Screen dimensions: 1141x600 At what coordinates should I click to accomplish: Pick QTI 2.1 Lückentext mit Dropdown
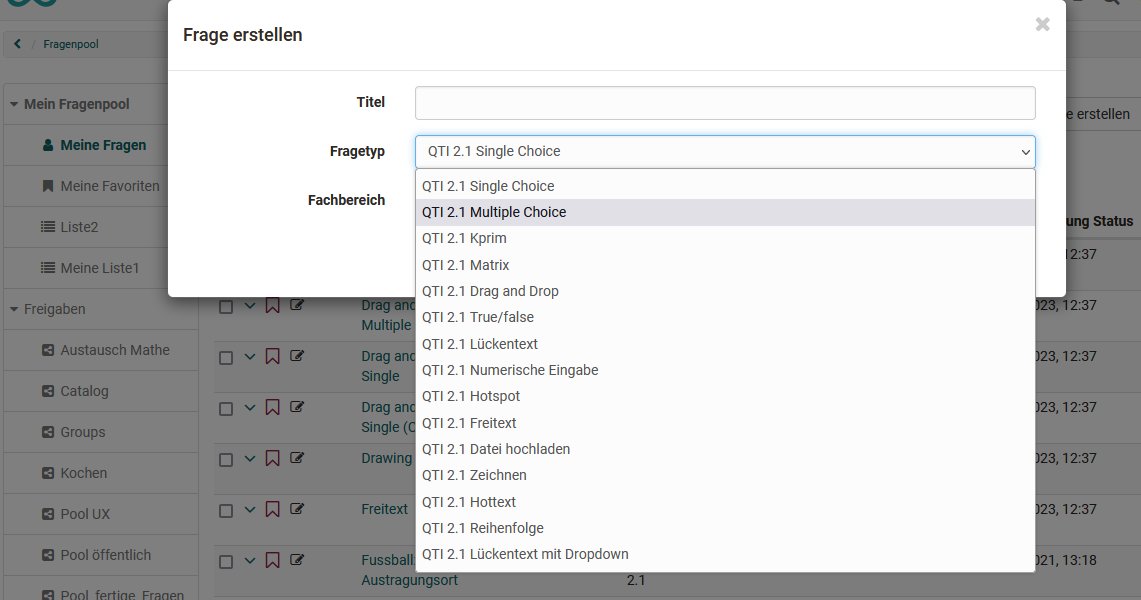click(525, 554)
